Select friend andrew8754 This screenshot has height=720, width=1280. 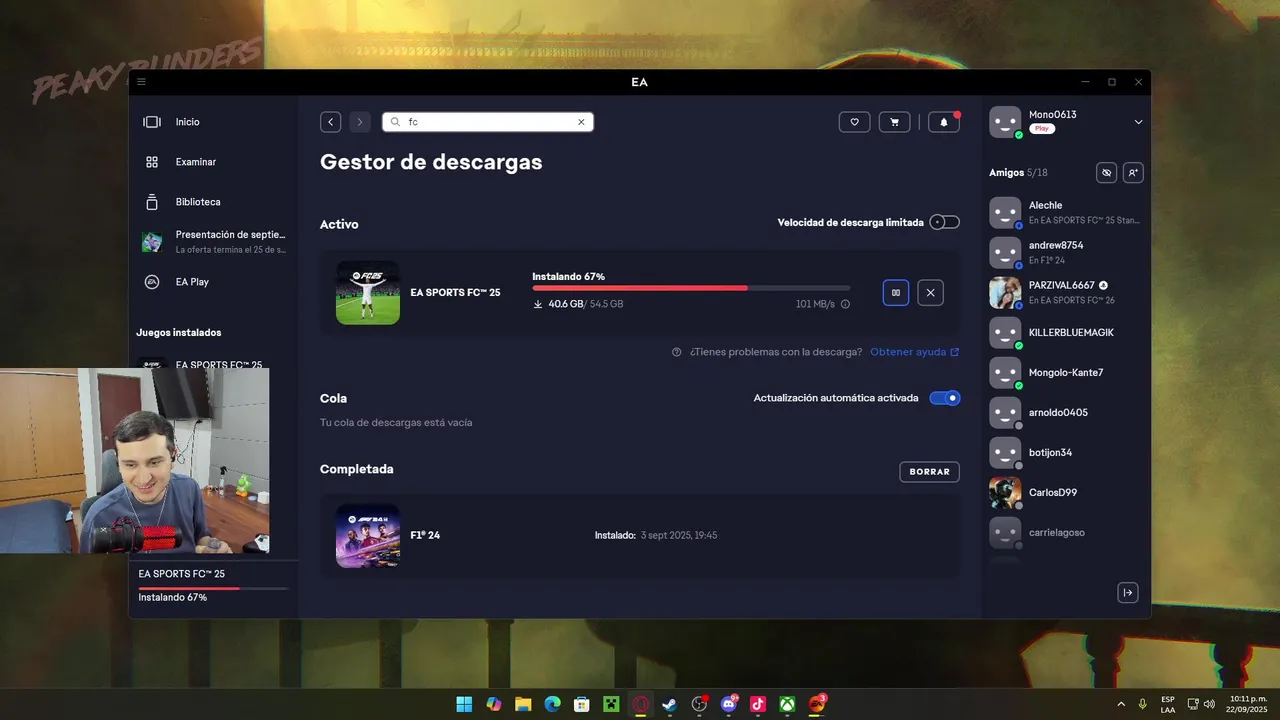(x=1067, y=252)
